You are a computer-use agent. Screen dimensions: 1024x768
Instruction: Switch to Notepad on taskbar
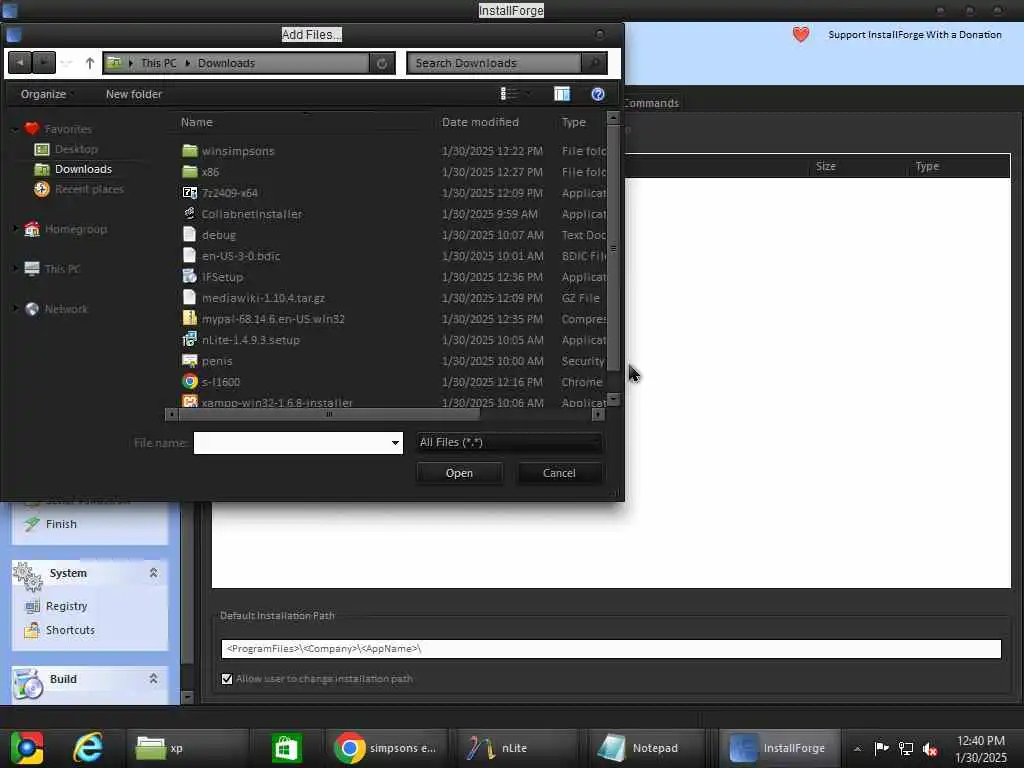[645, 748]
